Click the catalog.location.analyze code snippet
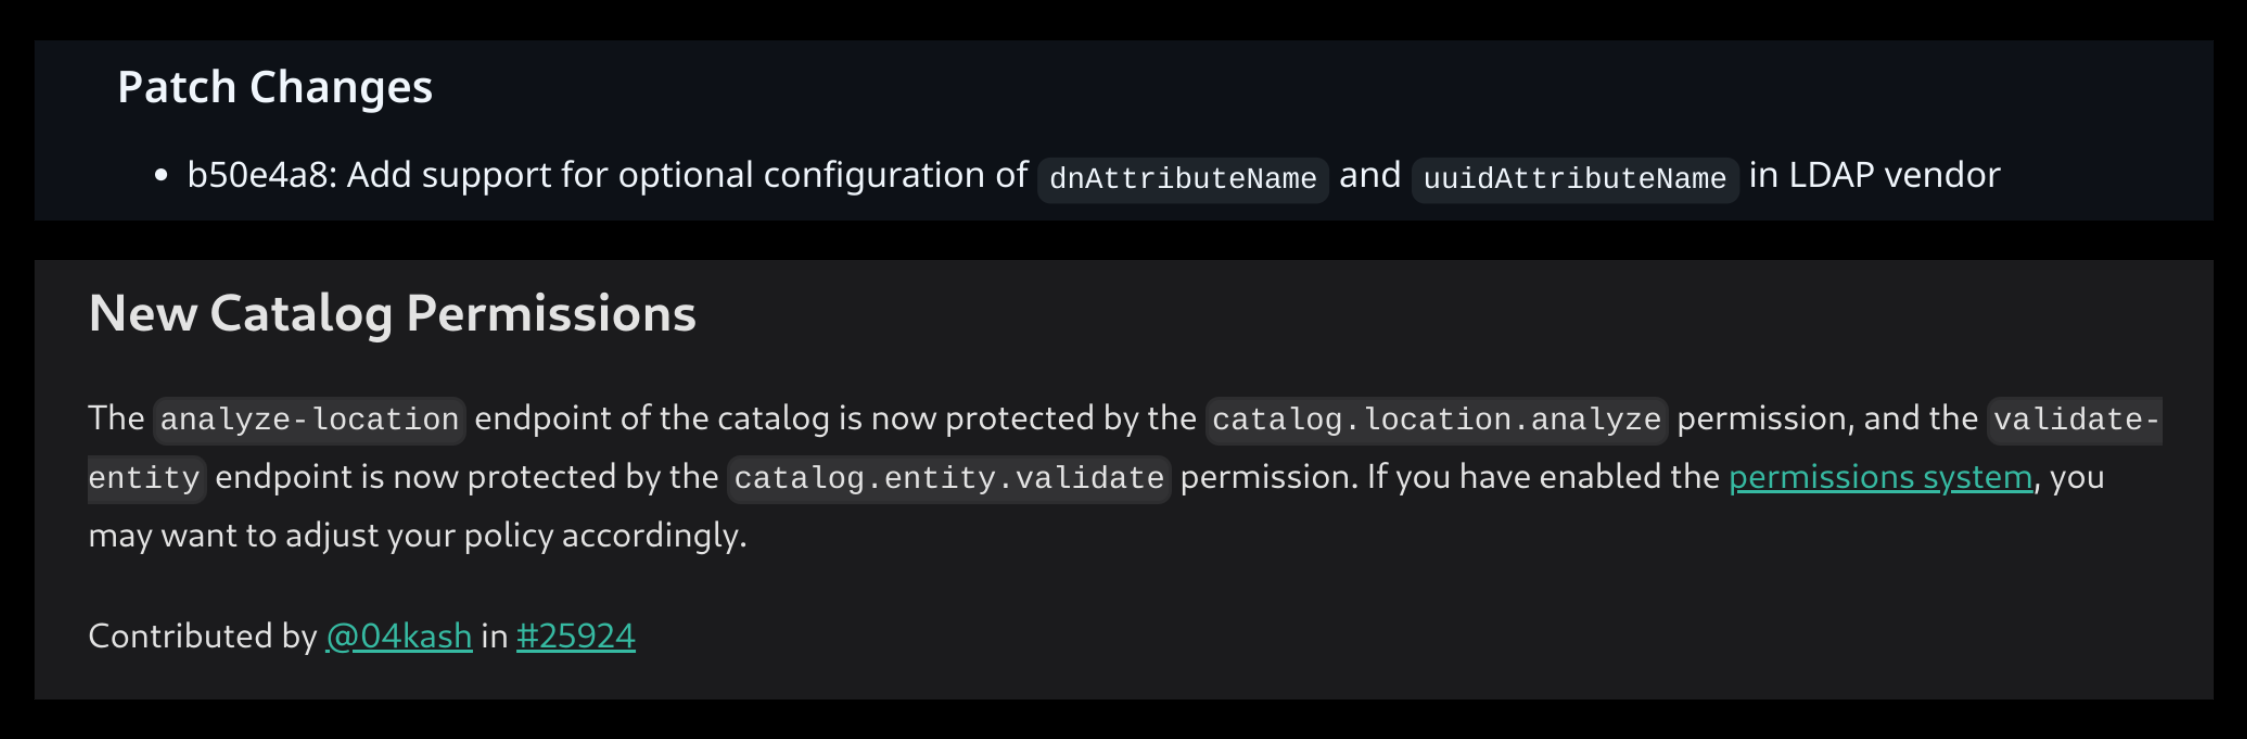This screenshot has height=739, width=2247. [1436, 419]
